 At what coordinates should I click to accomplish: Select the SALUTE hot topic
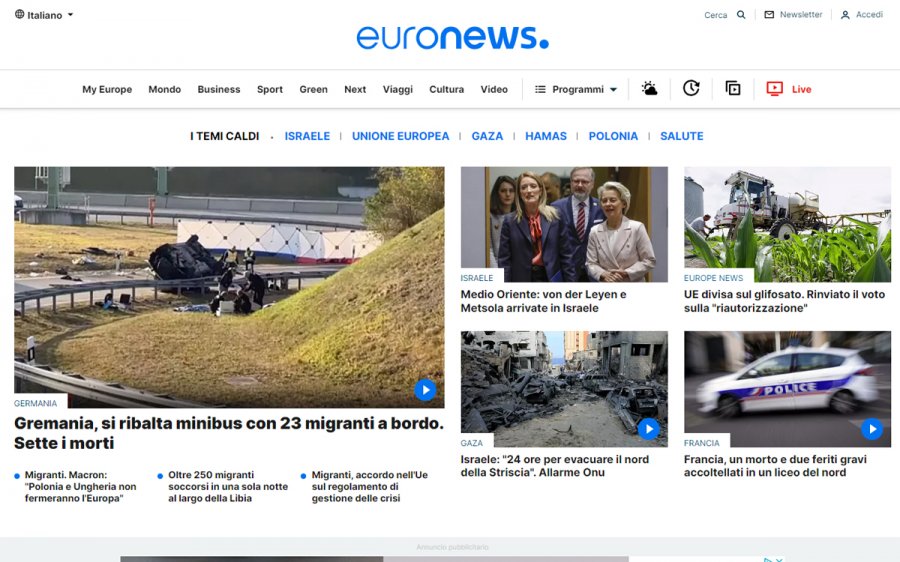pyautogui.click(x=681, y=136)
